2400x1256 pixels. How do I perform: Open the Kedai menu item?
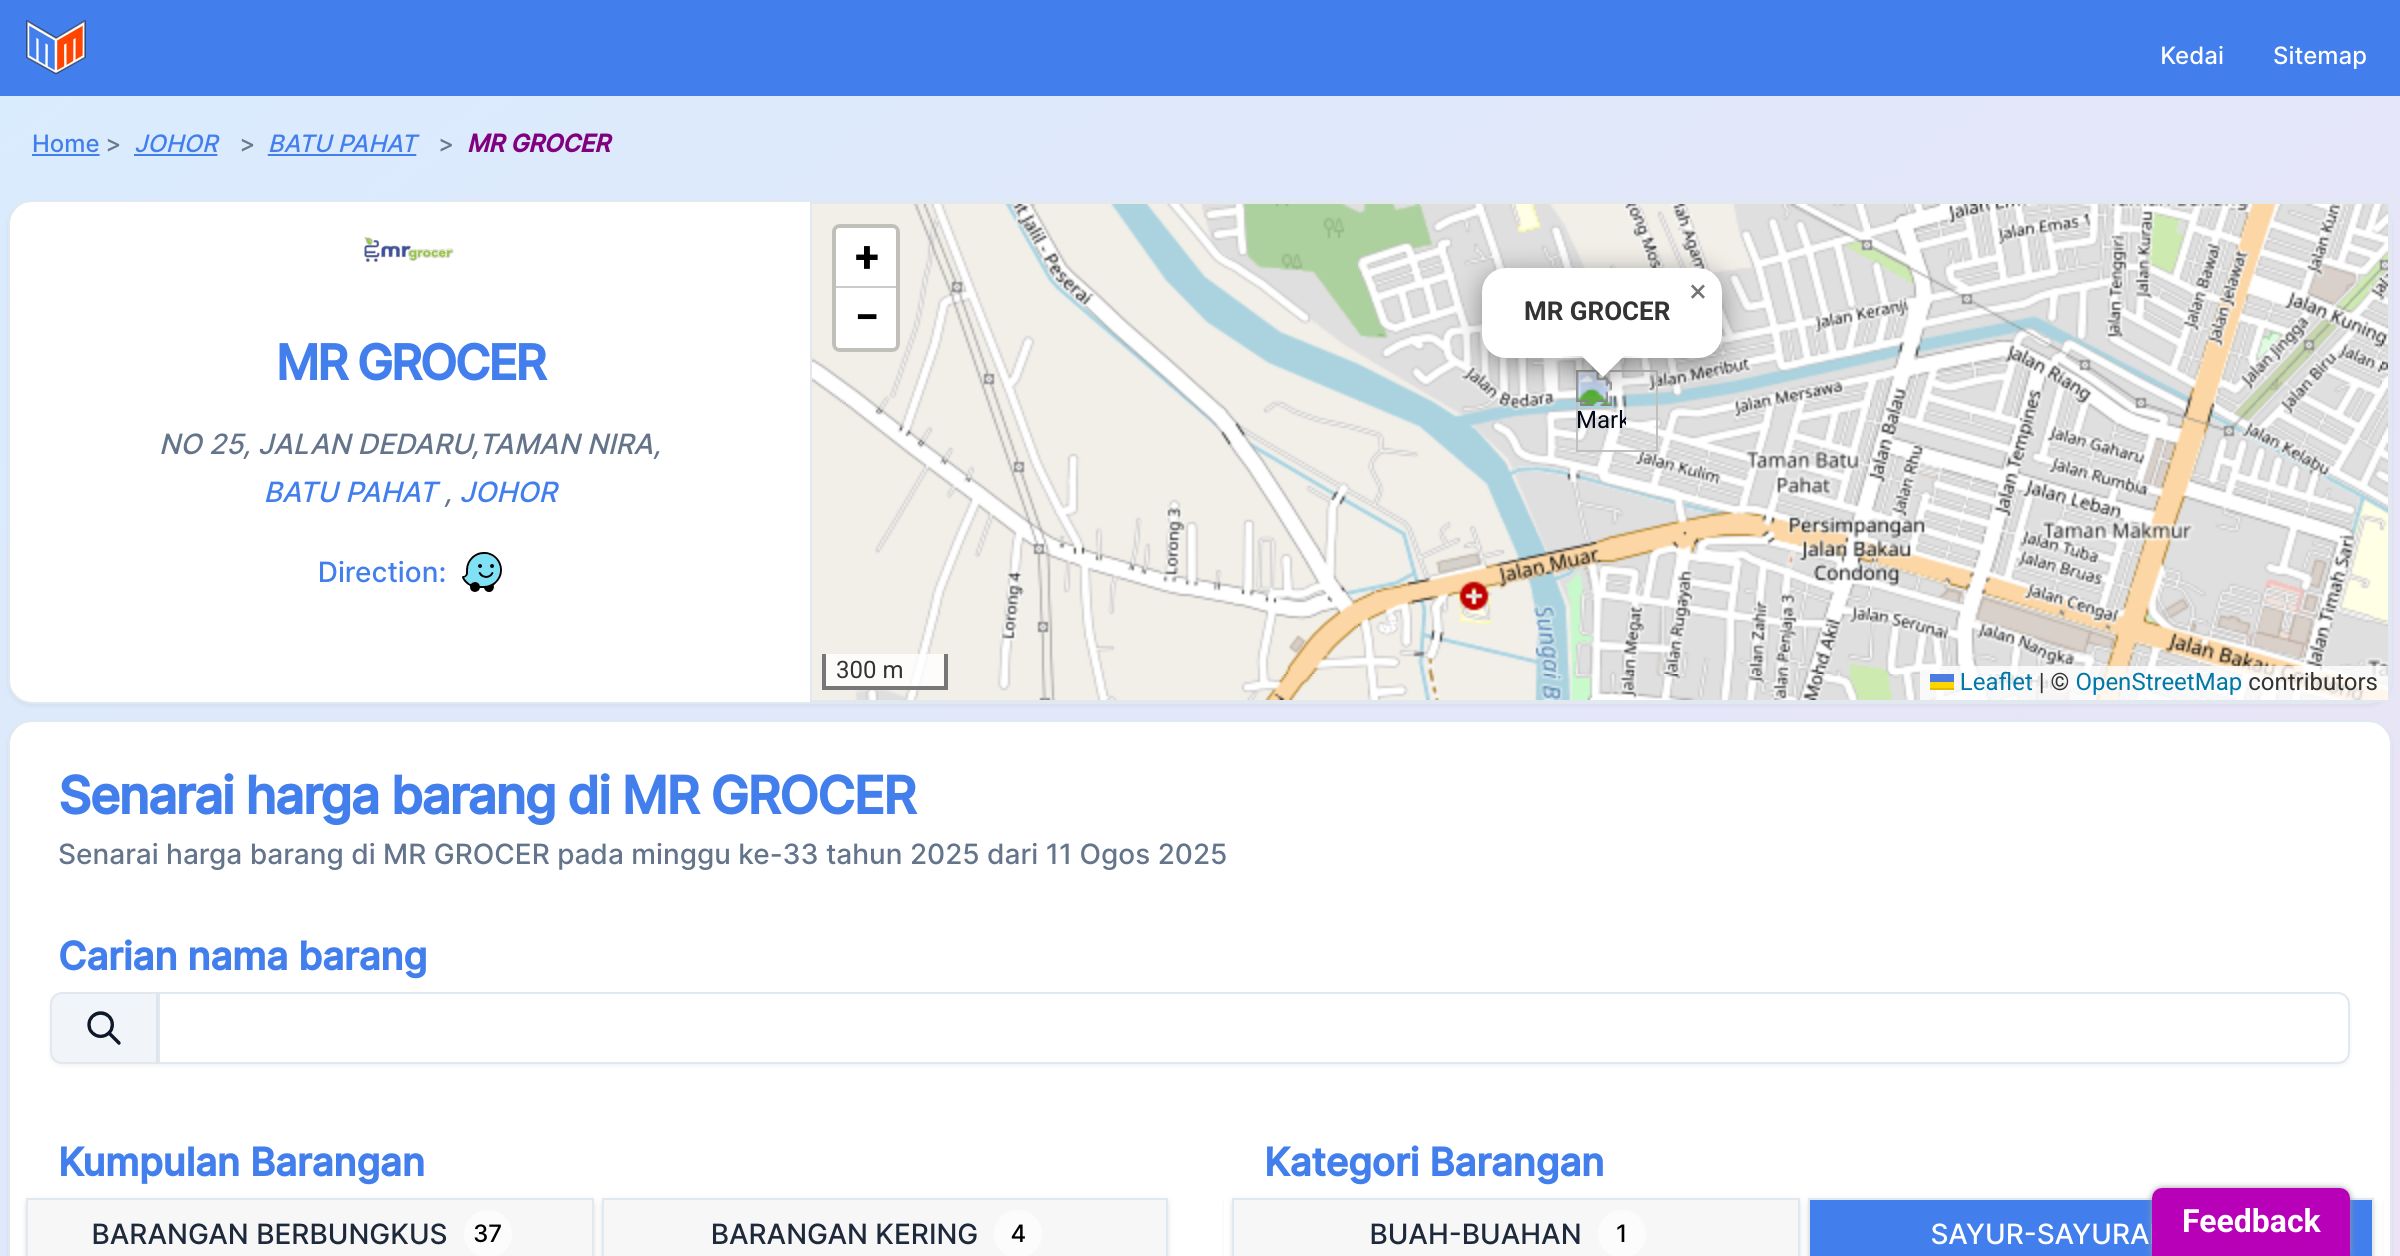(2191, 55)
